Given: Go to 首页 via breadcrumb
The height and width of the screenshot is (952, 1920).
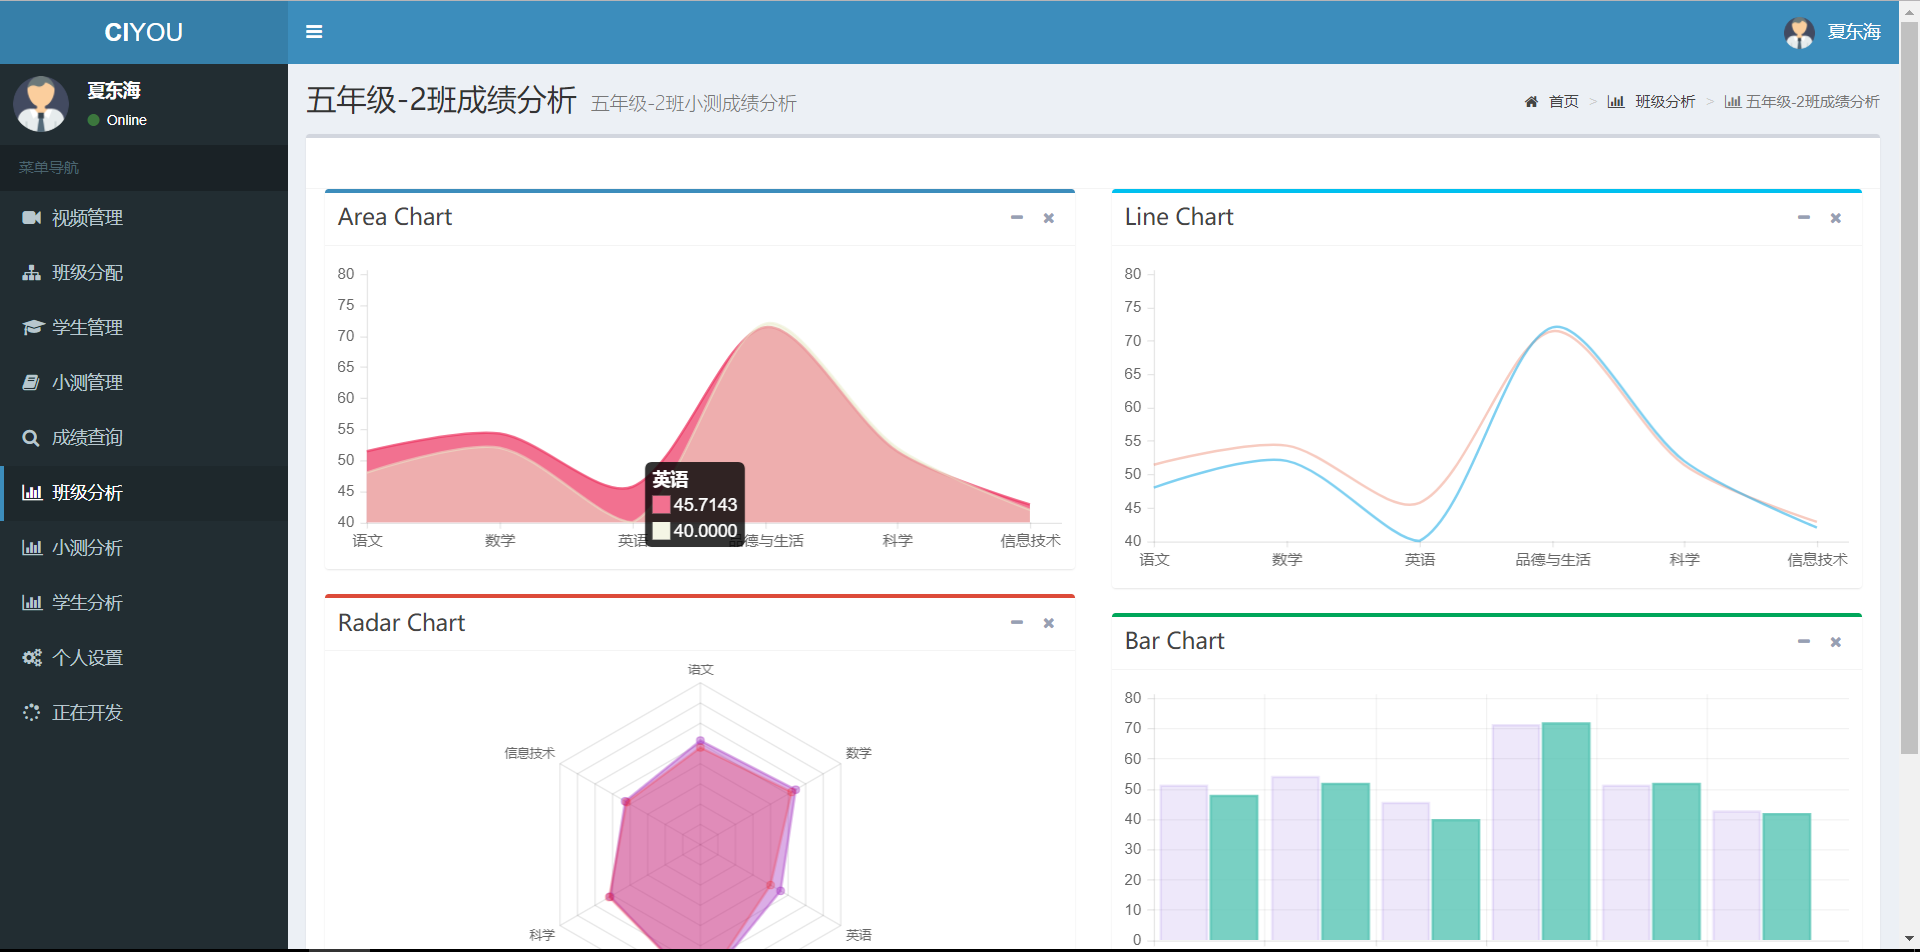Looking at the screenshot, I should point(1563,102).
